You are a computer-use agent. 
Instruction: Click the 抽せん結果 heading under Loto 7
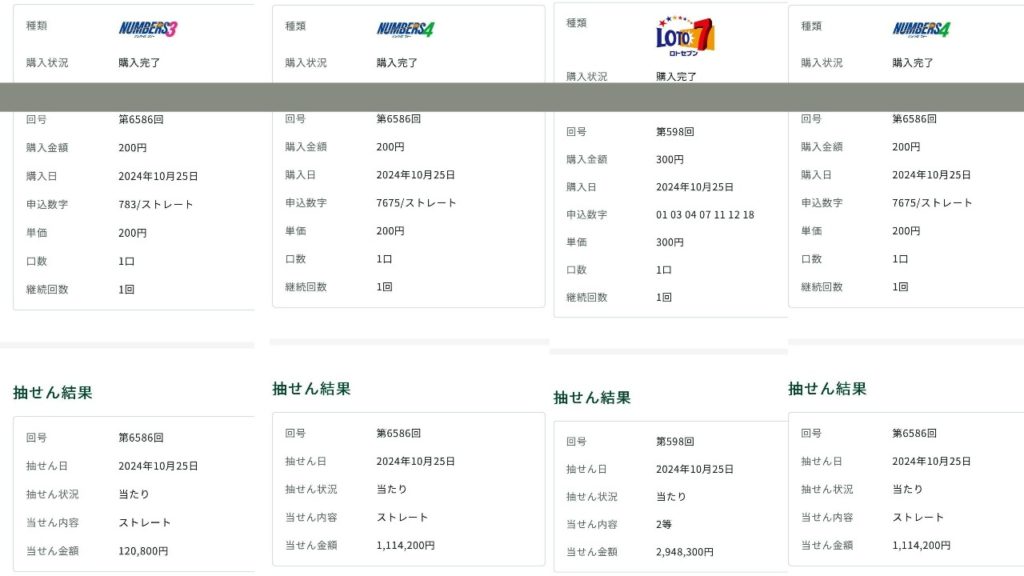coord(592,398)
